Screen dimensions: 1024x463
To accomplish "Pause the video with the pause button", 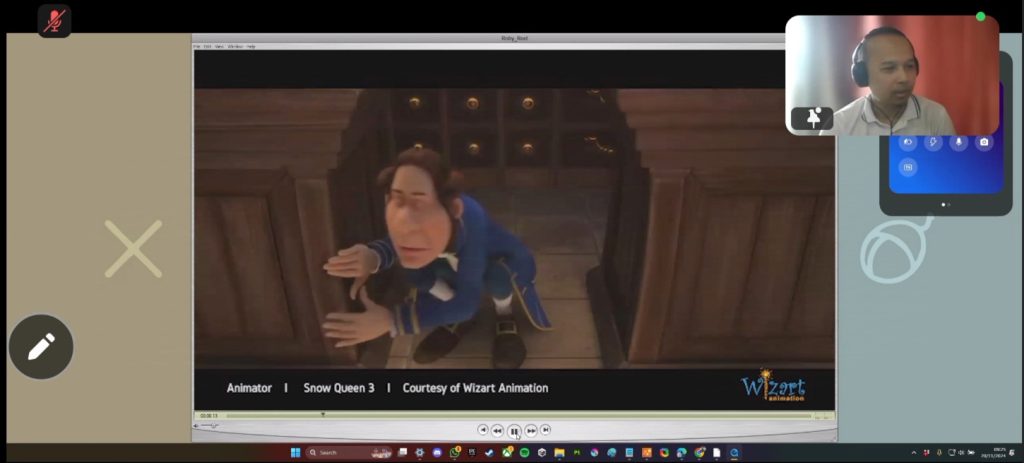I will [x=514, y=430].
